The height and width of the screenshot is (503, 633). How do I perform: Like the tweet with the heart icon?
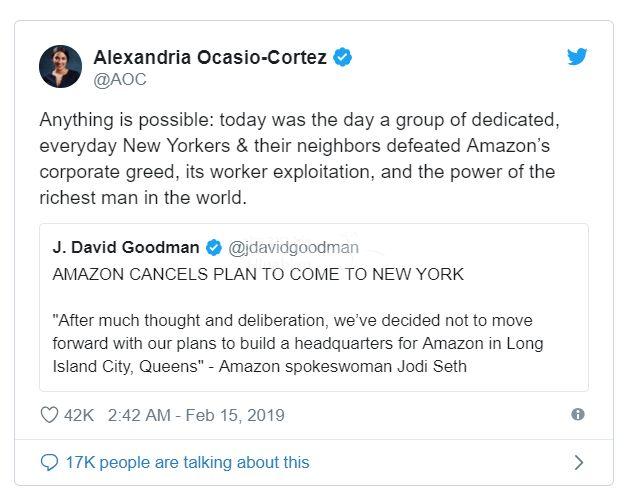[49, 415]
